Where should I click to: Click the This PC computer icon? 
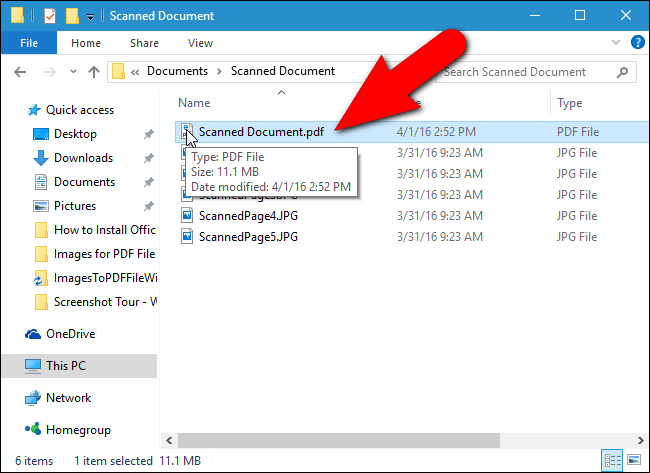click(x=33, y=366)
